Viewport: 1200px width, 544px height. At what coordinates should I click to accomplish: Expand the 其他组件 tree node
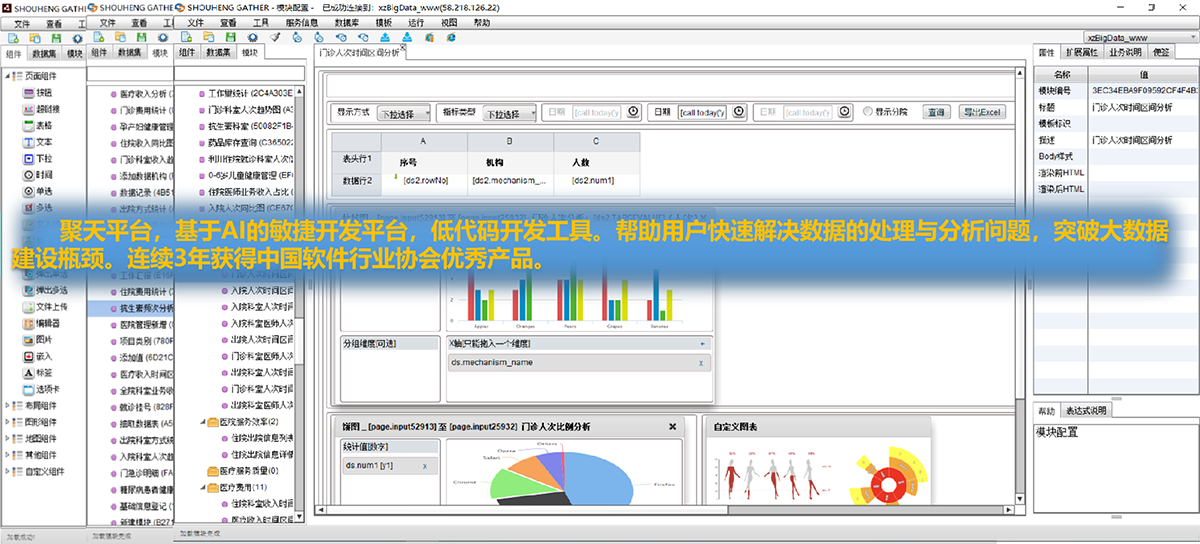9,453
